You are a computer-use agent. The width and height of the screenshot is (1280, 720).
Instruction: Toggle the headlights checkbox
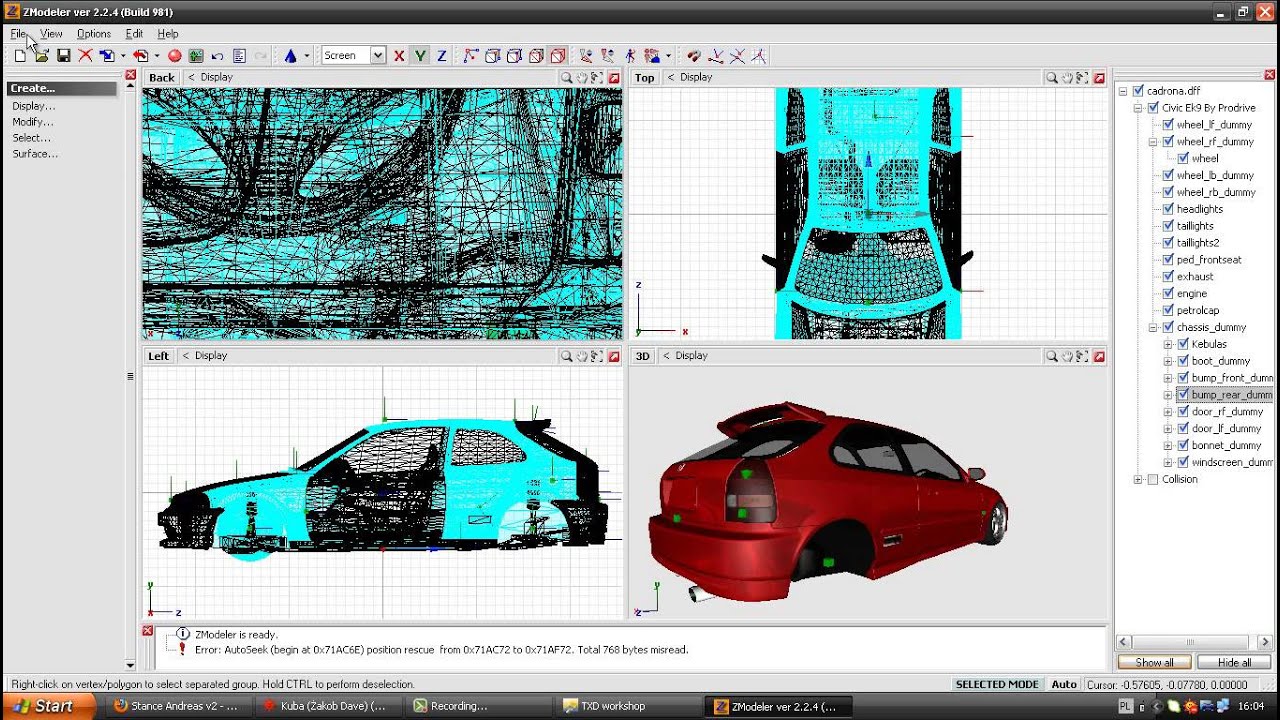[1168, 209]
